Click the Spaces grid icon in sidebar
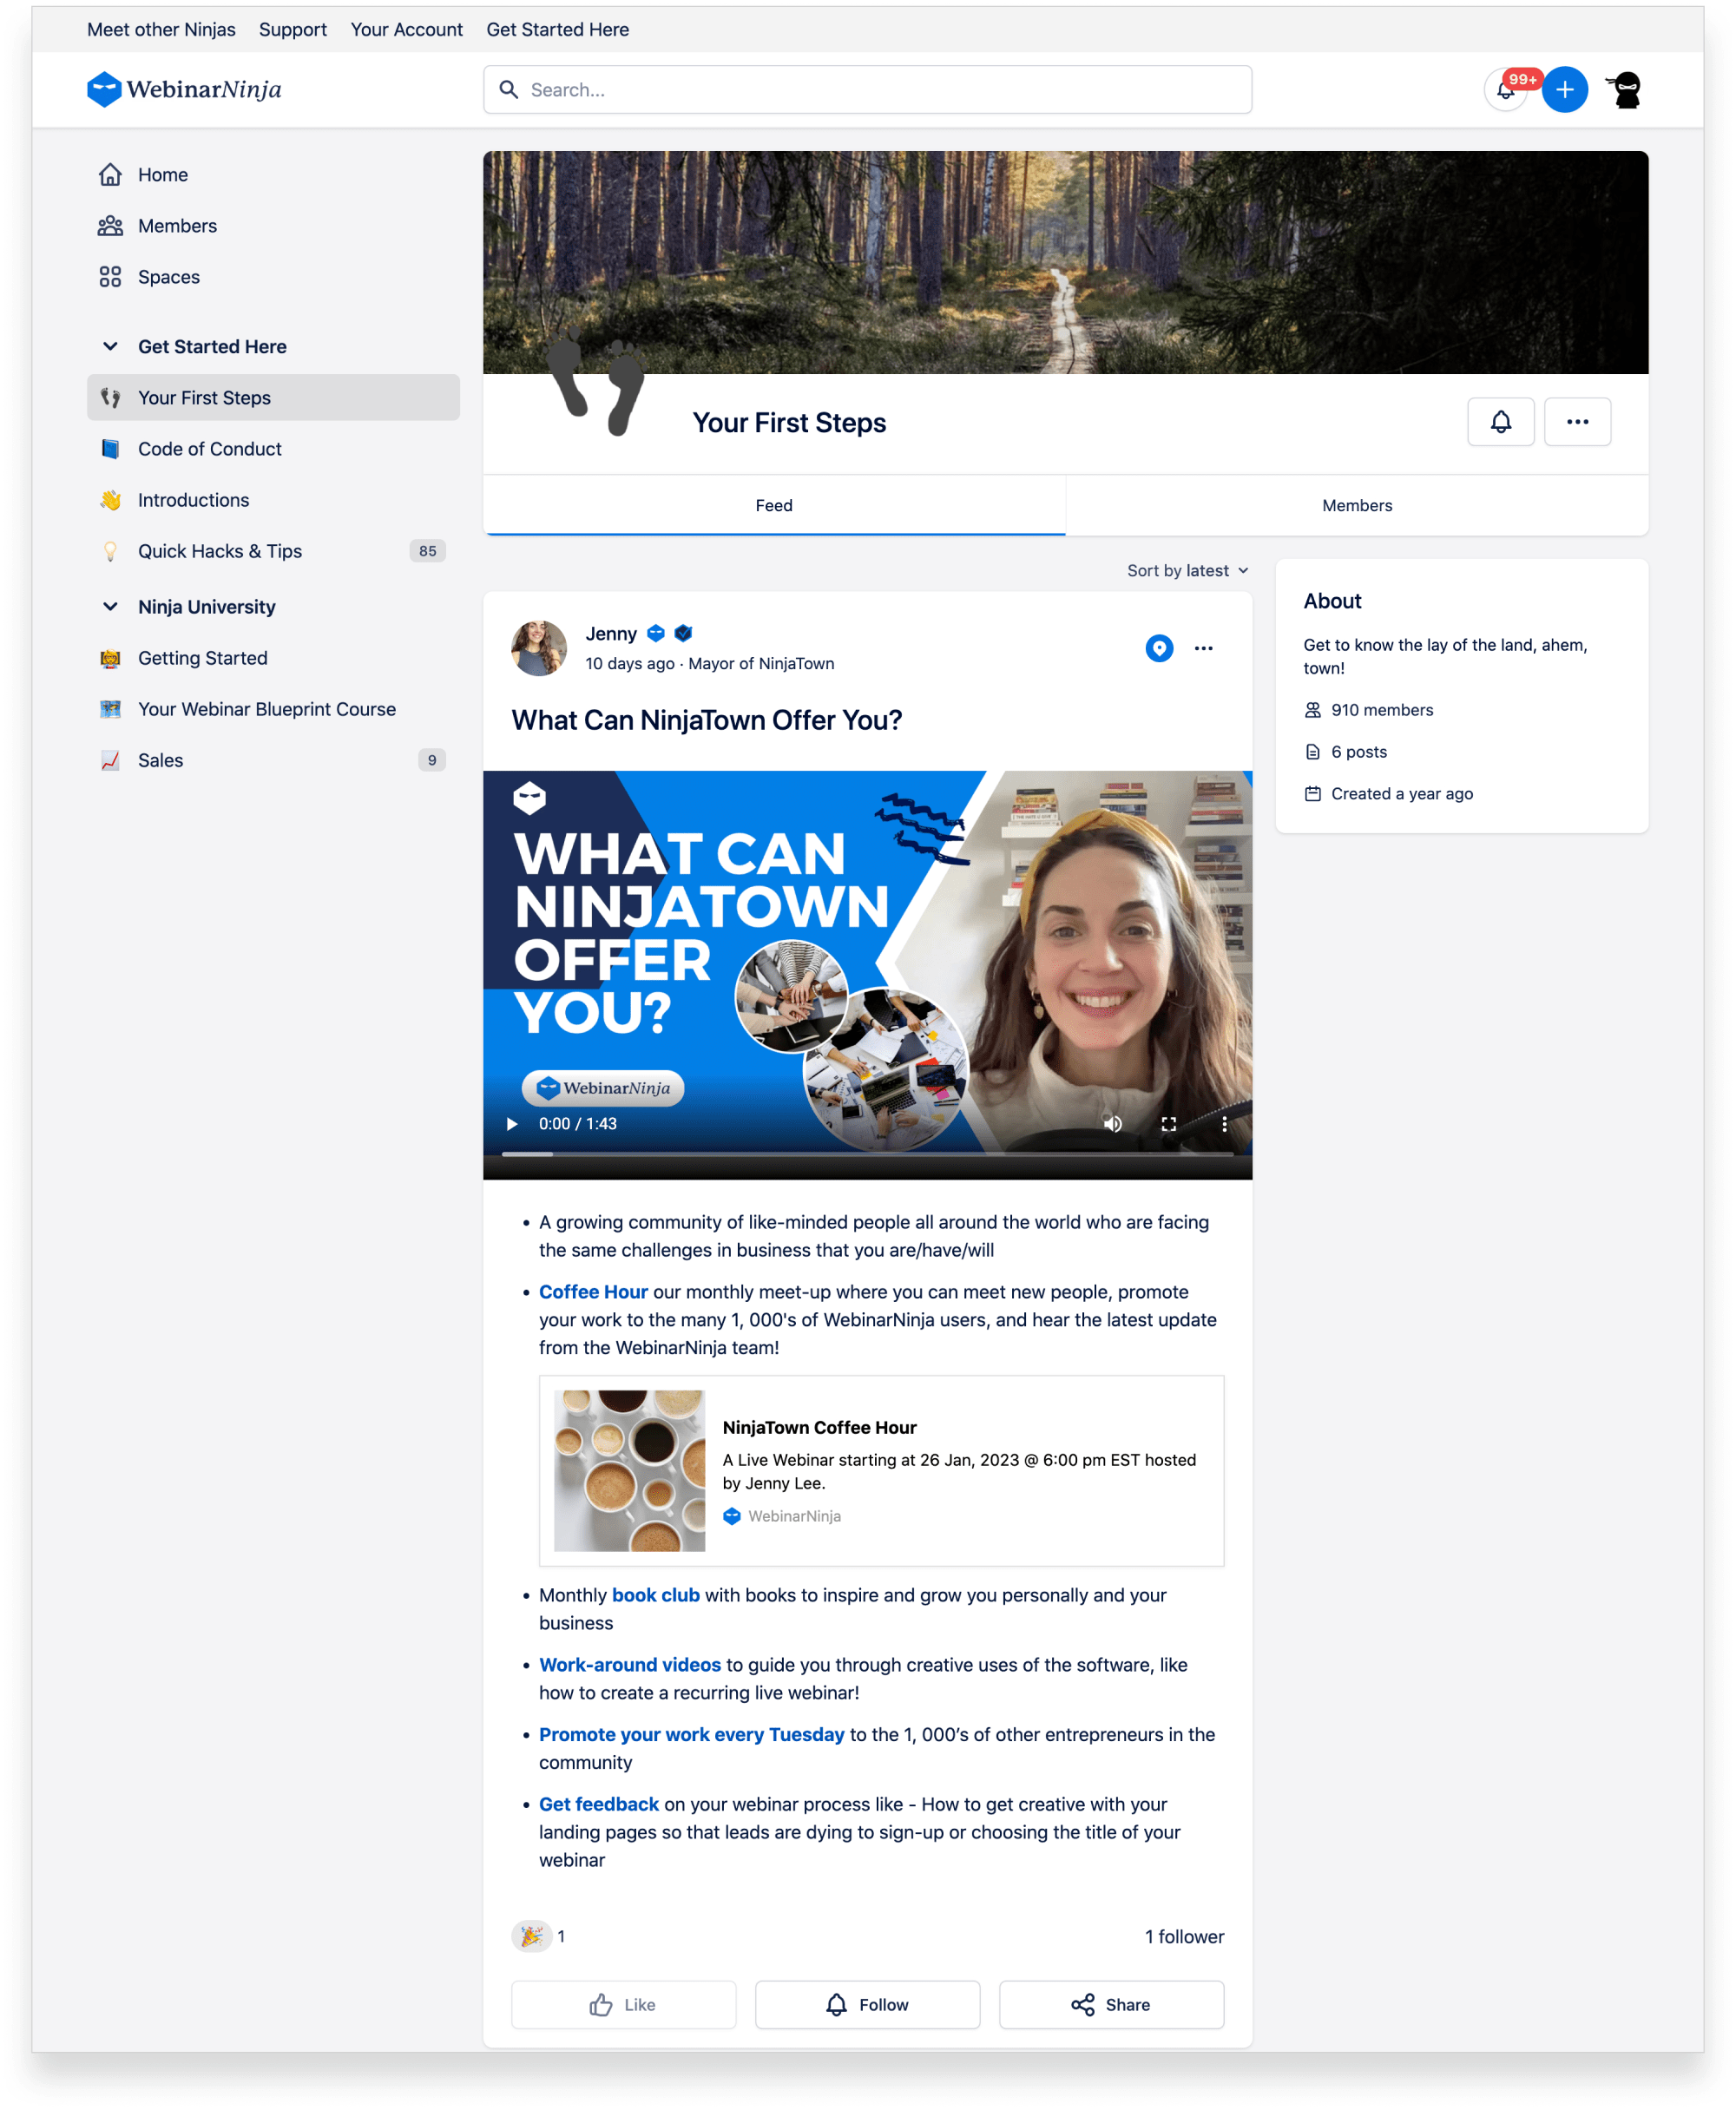The image size is (1736, 2110). pyautogui.click(x=110, y=277)
